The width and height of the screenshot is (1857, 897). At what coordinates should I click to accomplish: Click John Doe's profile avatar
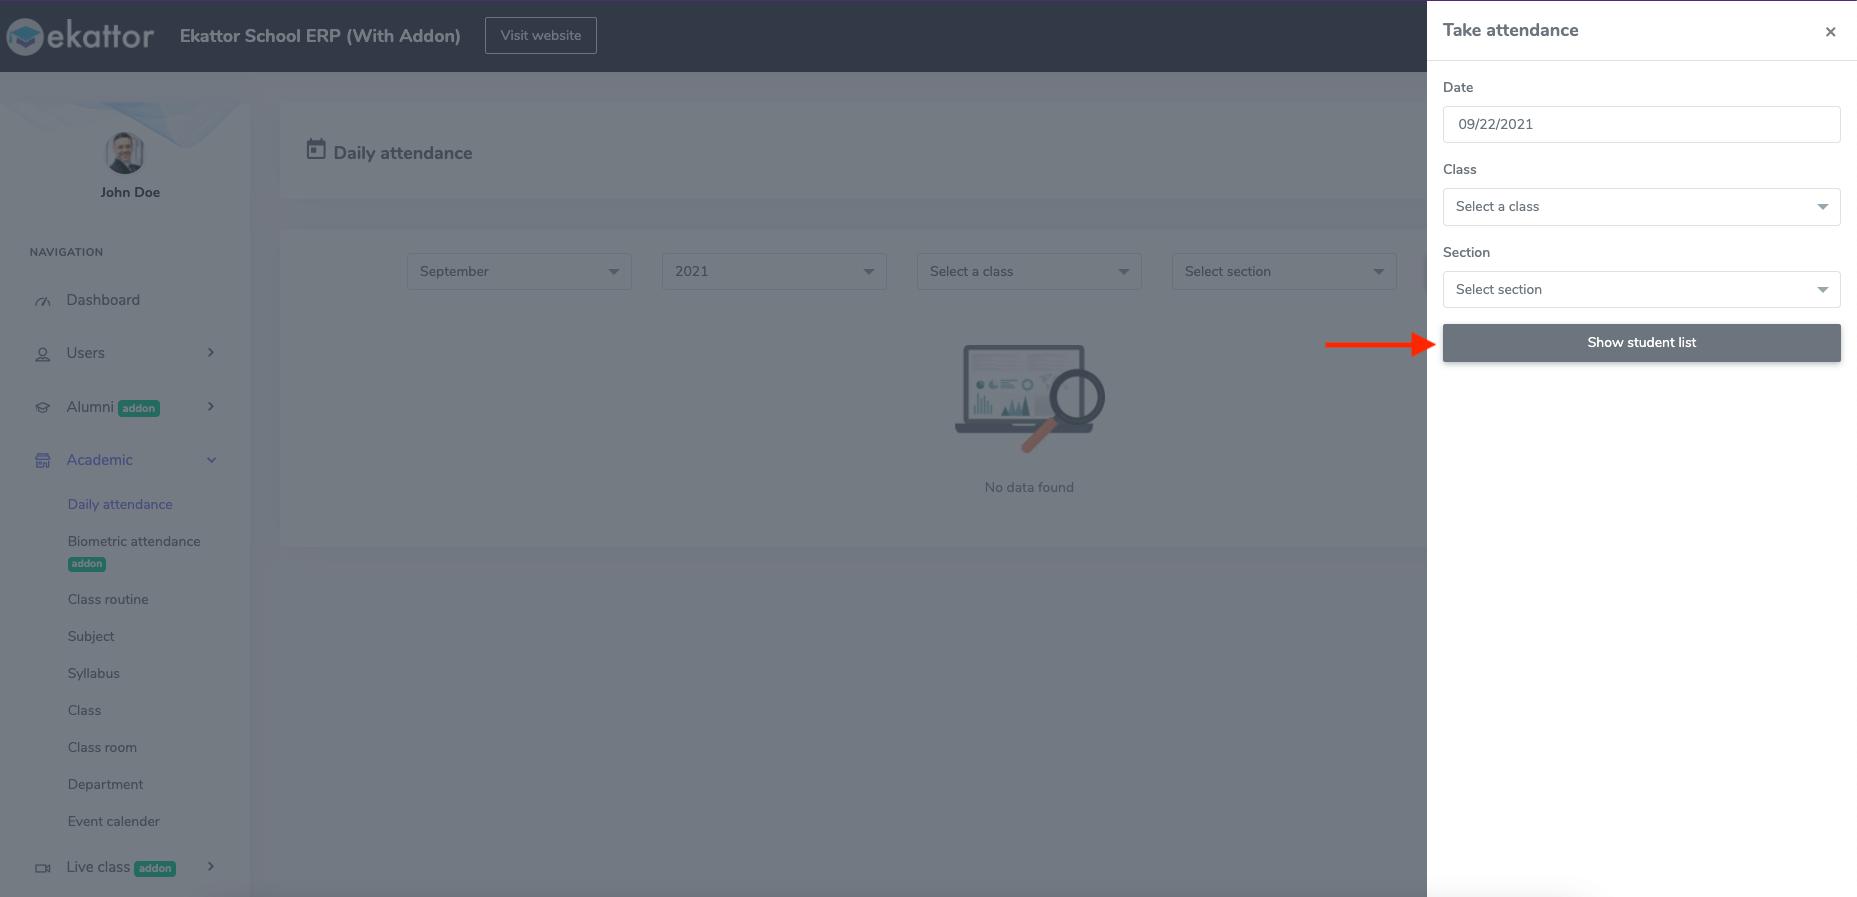coord(125,153)
